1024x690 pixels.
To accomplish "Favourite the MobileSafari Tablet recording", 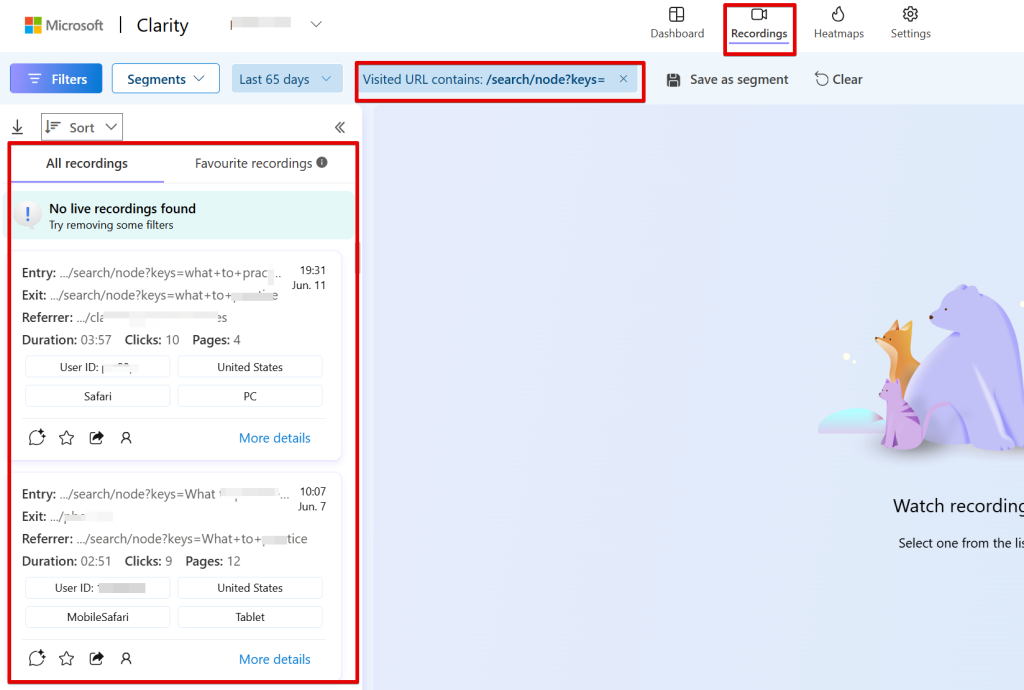I will coord(67,658).
